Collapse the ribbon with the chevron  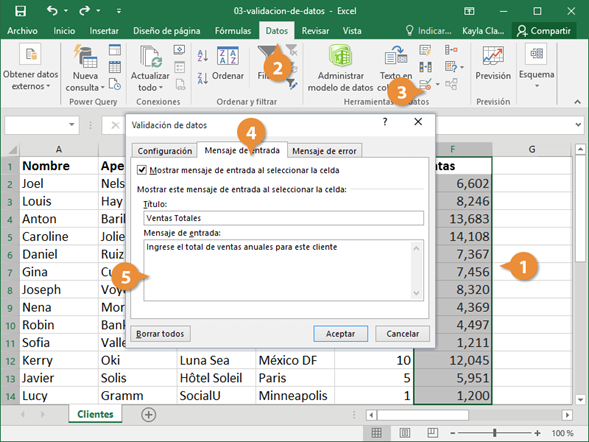point(577,102)
